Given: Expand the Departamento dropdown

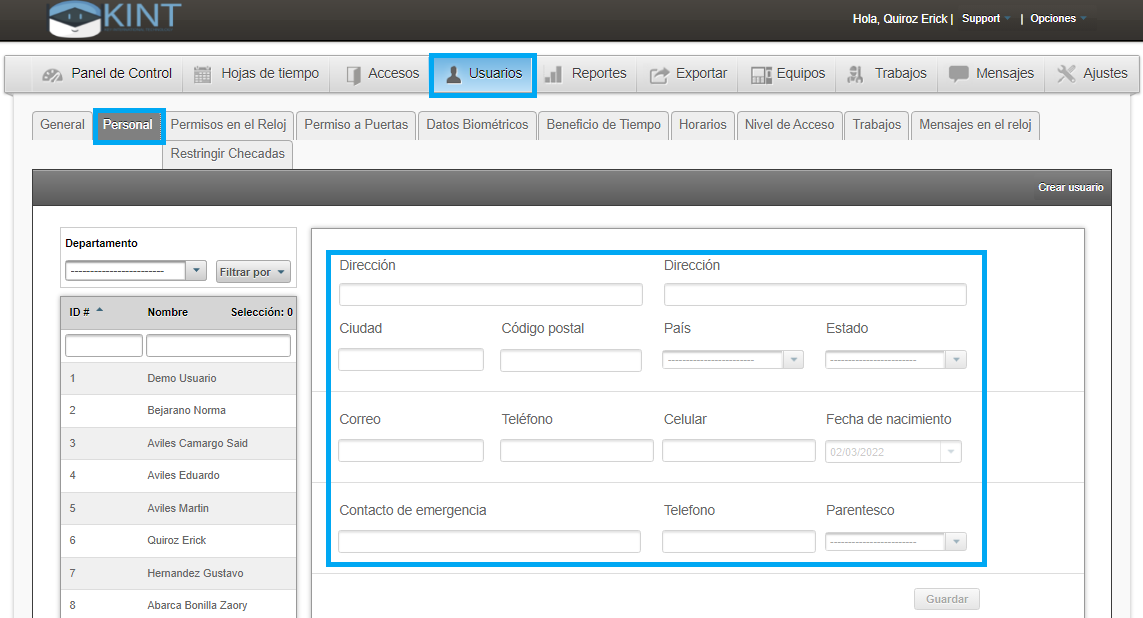Looking at the screenshot, I should [196, 271].
